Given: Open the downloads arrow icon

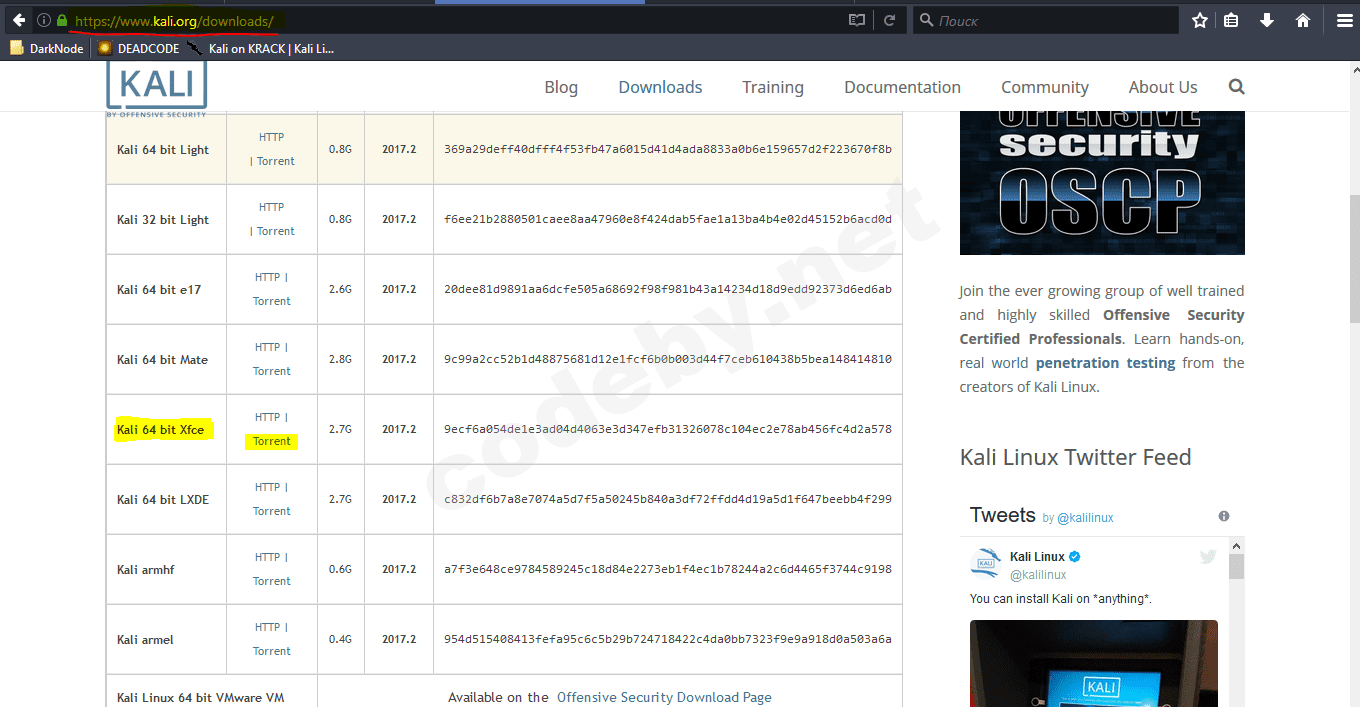Looking at the screenshot, I should pos(1267,20).
